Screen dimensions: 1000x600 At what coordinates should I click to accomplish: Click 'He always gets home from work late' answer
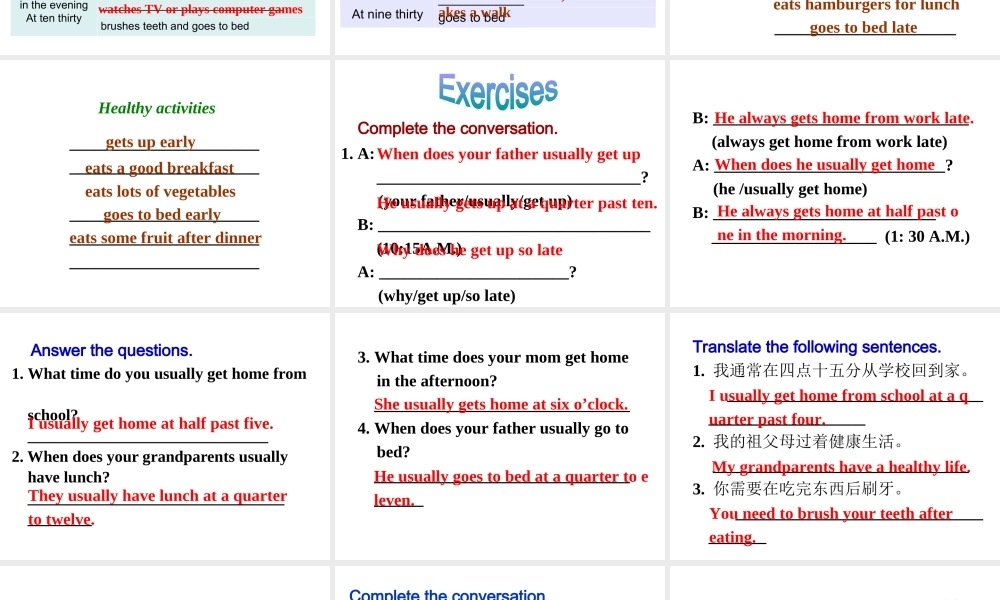coord(843,118)
